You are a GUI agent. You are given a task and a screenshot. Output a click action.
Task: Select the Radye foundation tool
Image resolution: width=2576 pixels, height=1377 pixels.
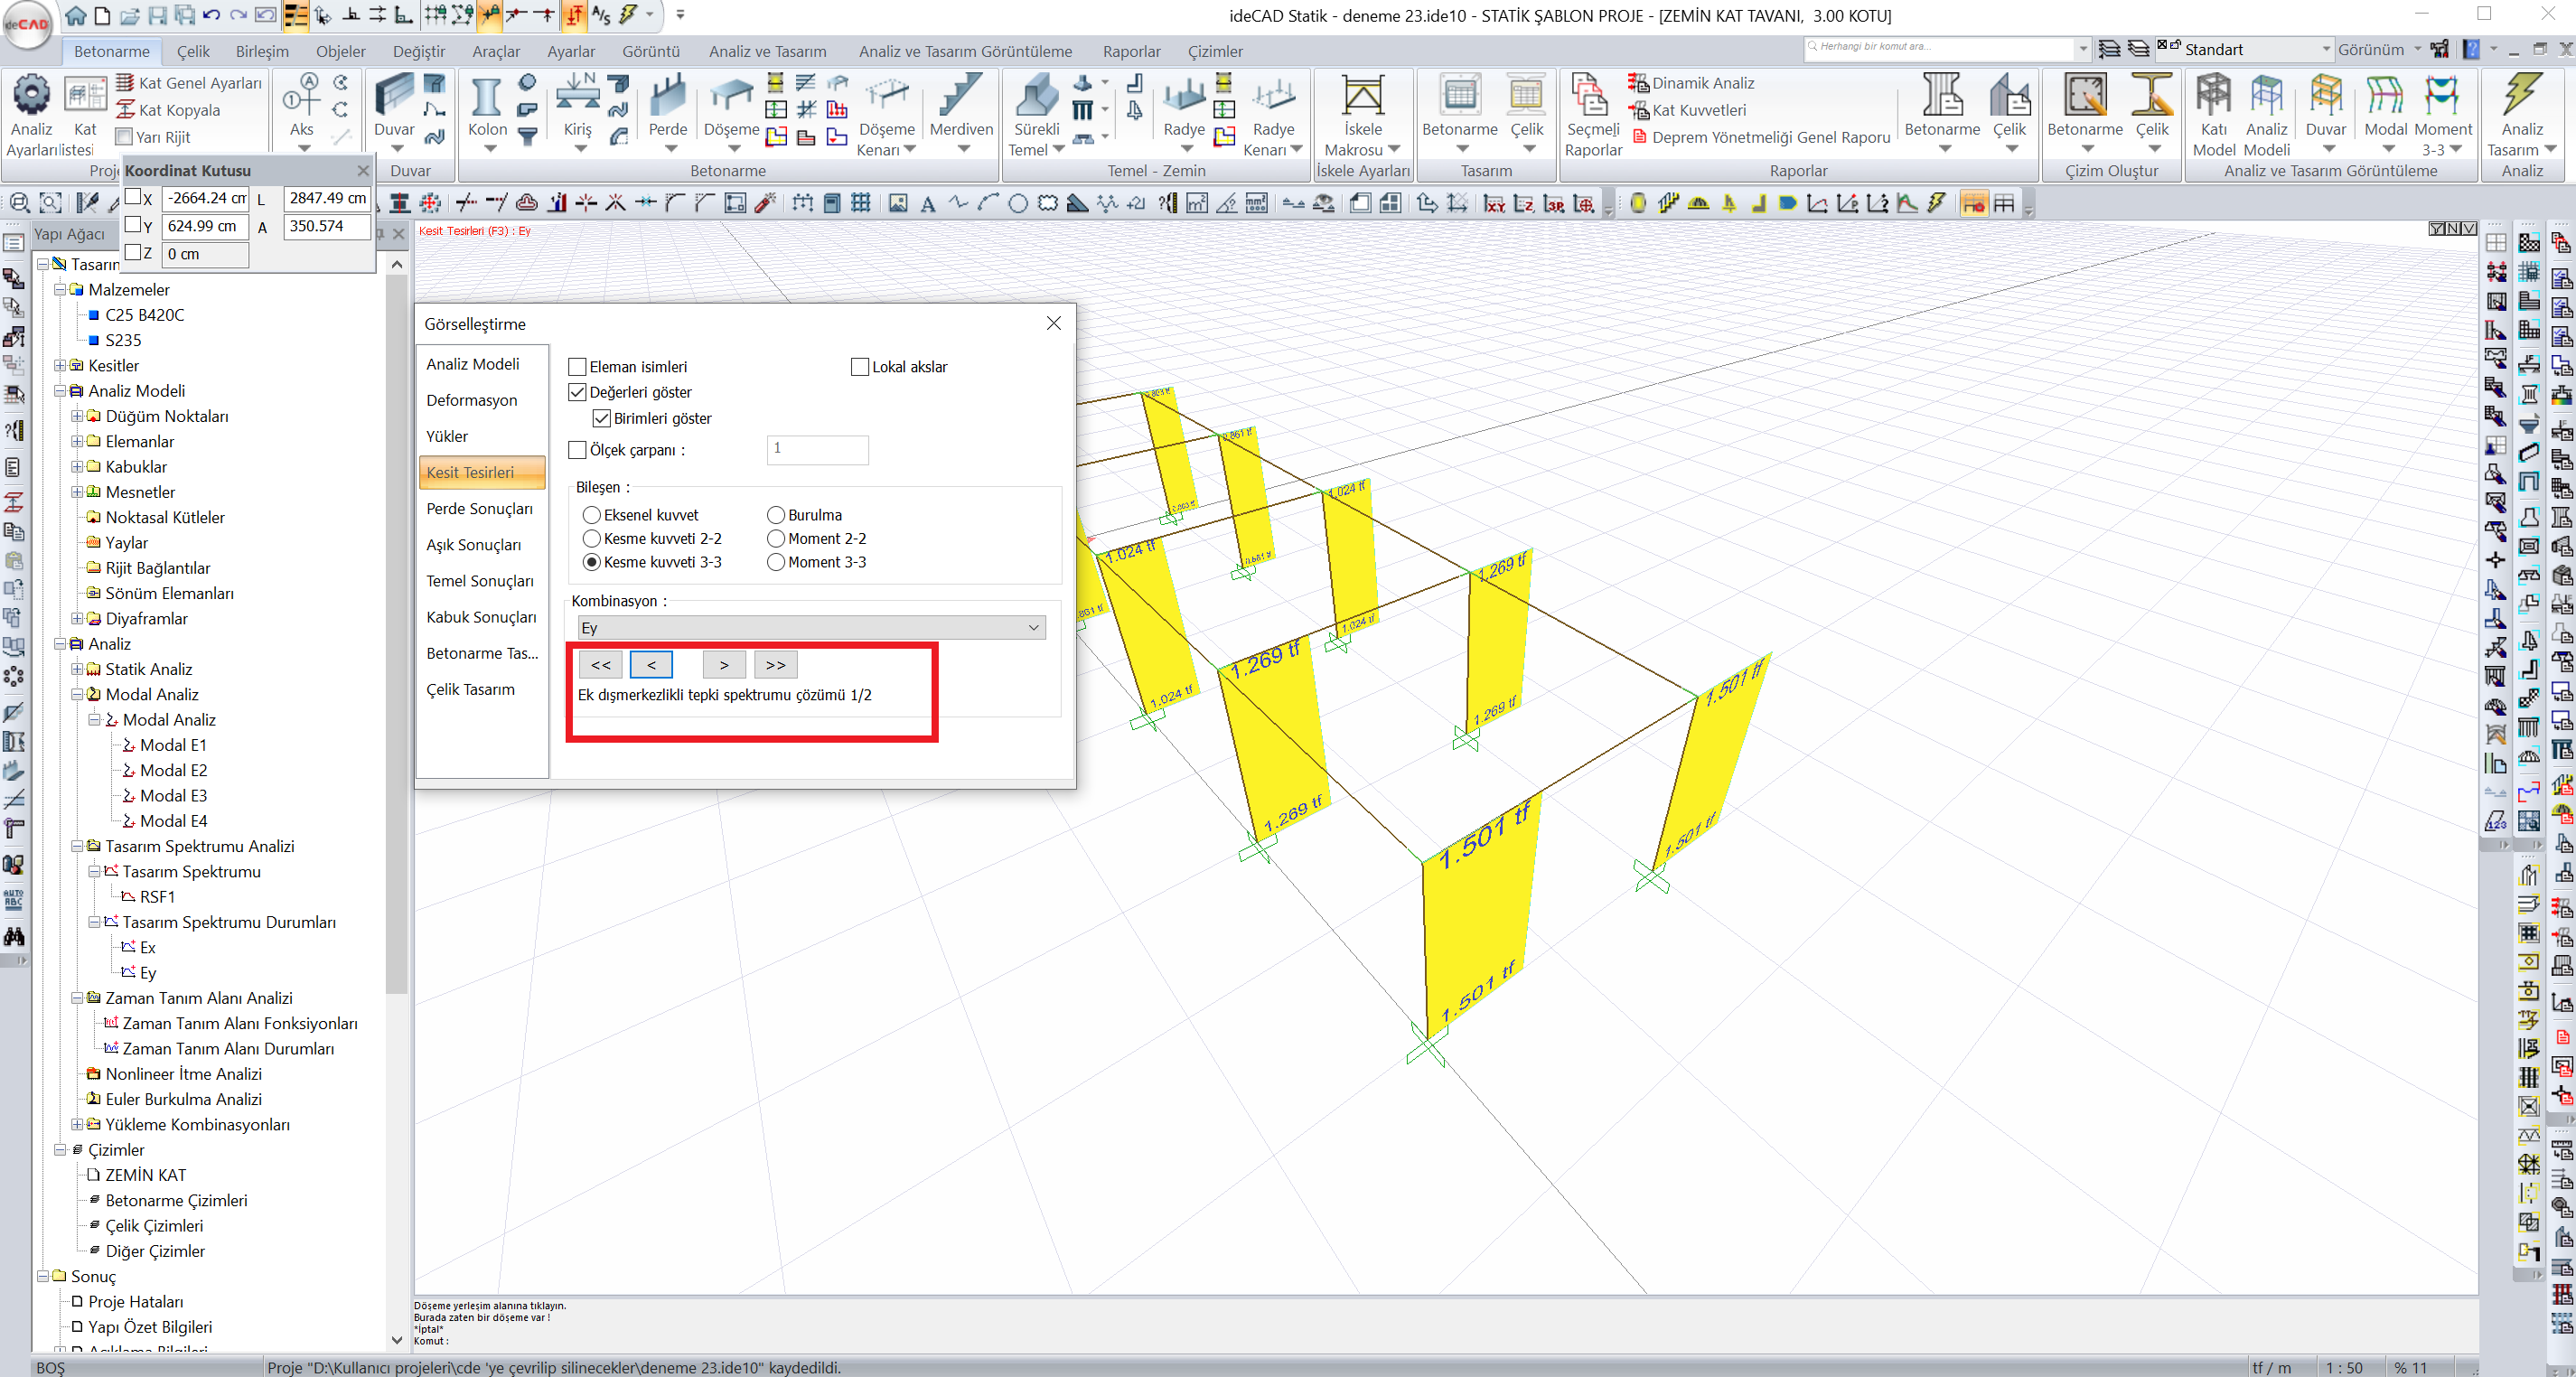click(x=1183, y=98)
